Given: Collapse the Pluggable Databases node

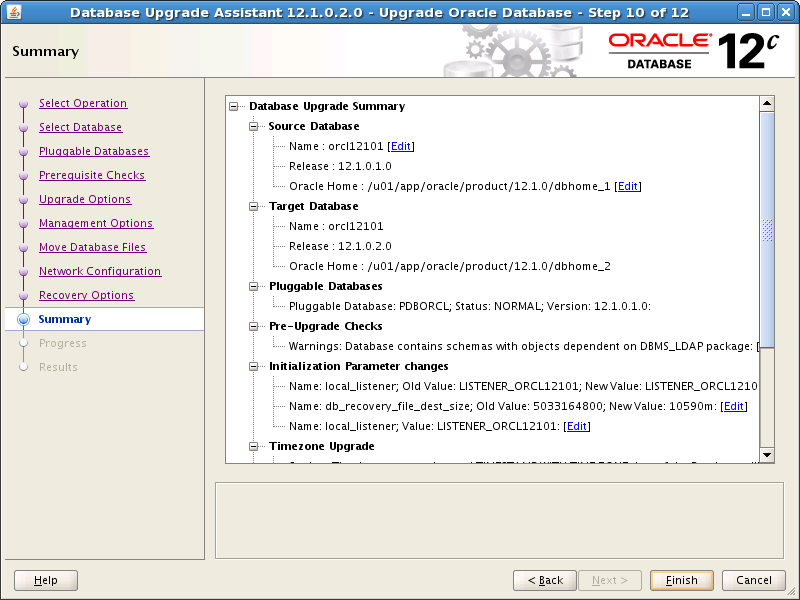Looking at the screenshot, I should click(254, 286).
